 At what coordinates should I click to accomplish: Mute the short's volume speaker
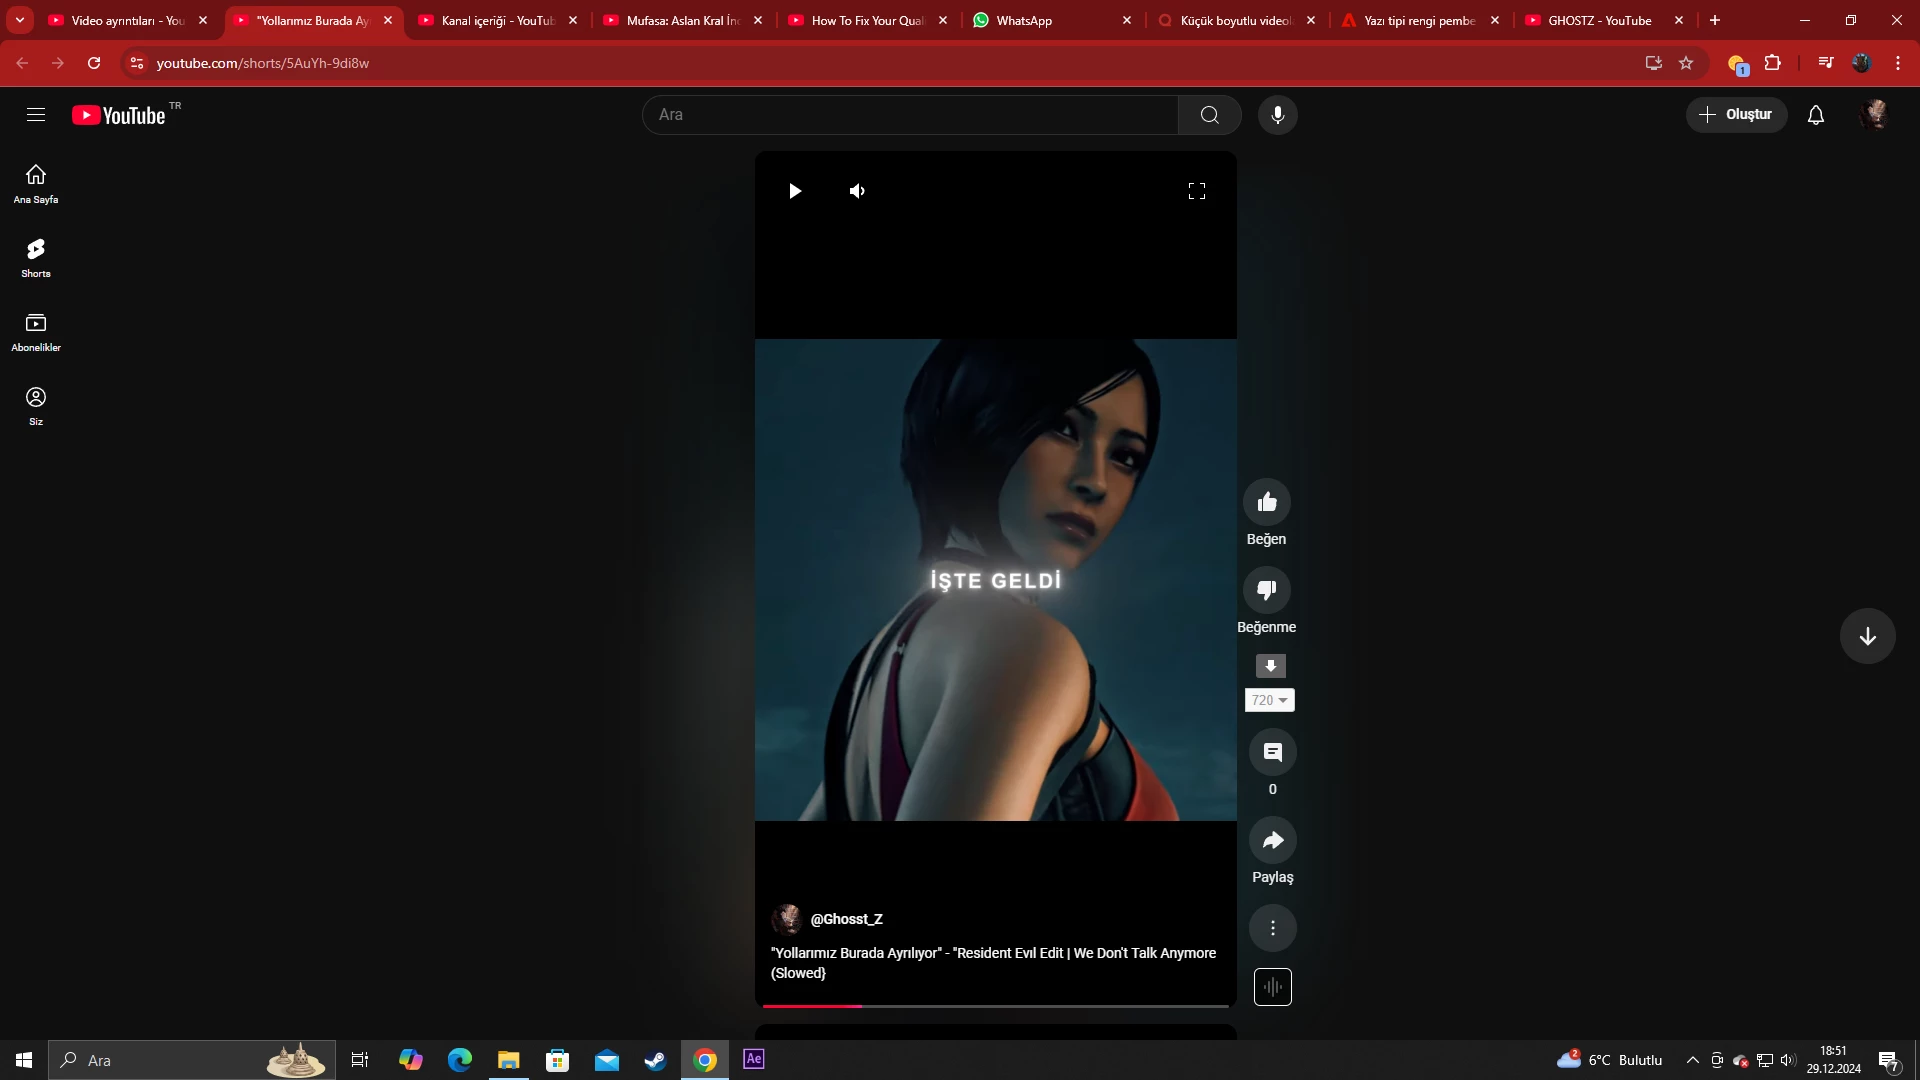coord(857,191)
